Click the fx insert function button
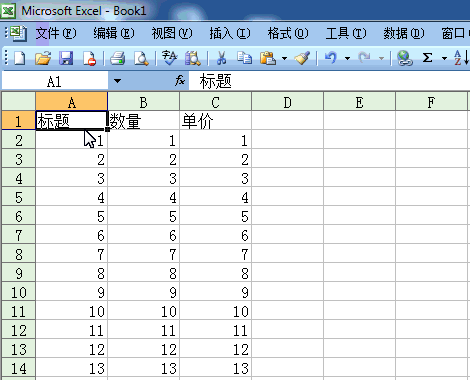470x380 pixels. click(180, 81)
